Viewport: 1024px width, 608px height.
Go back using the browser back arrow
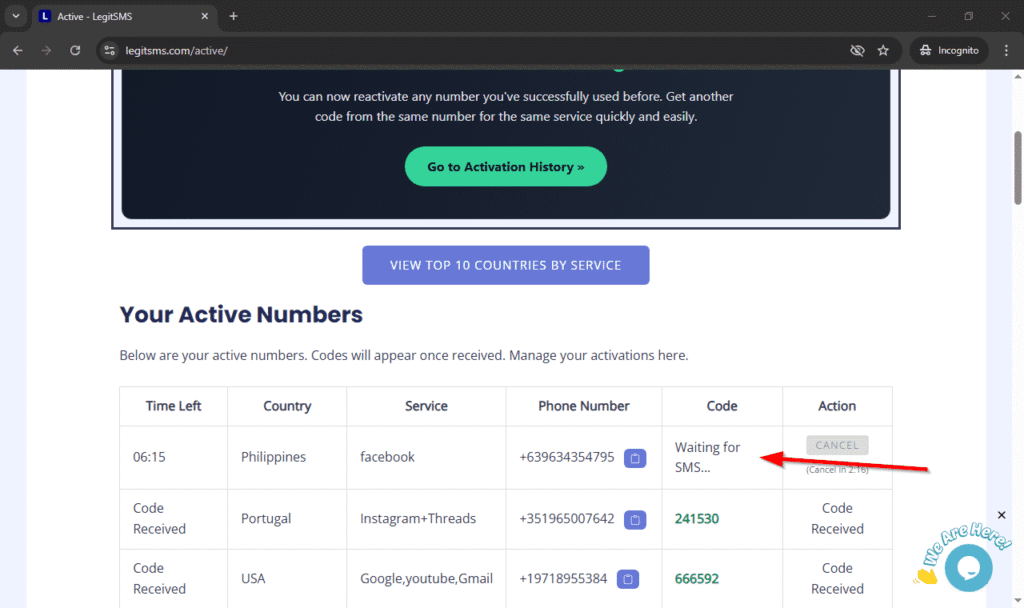[x=17, y=50]
